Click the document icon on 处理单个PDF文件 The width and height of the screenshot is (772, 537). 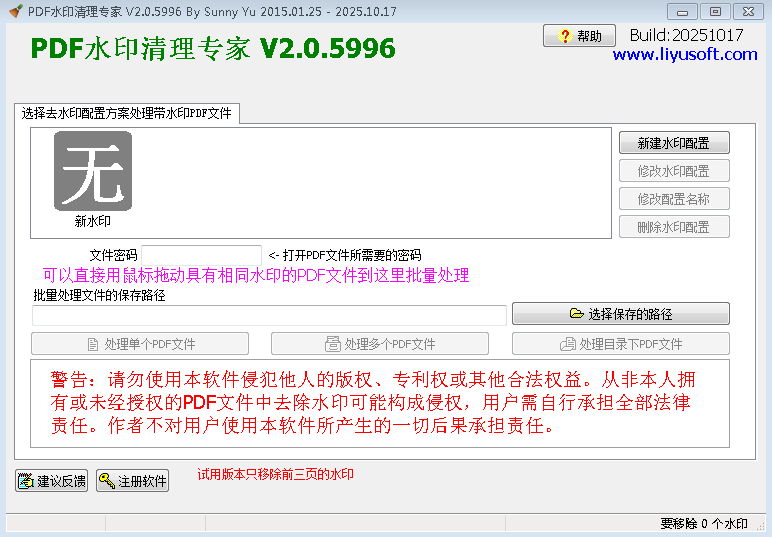94,344
